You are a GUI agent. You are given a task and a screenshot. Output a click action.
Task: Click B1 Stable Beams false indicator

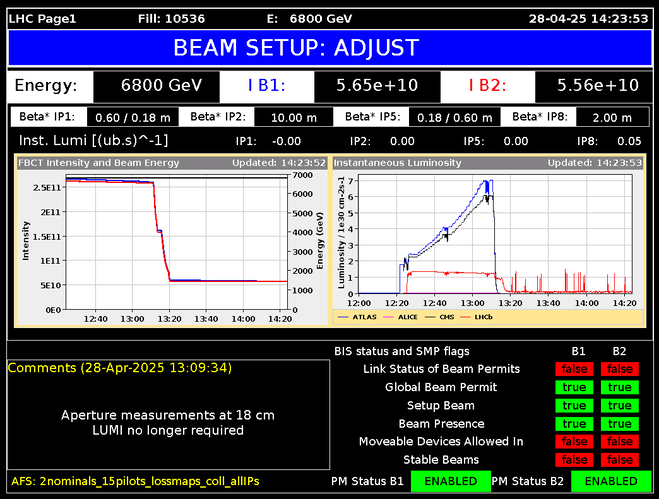click(x=574, y=460)
